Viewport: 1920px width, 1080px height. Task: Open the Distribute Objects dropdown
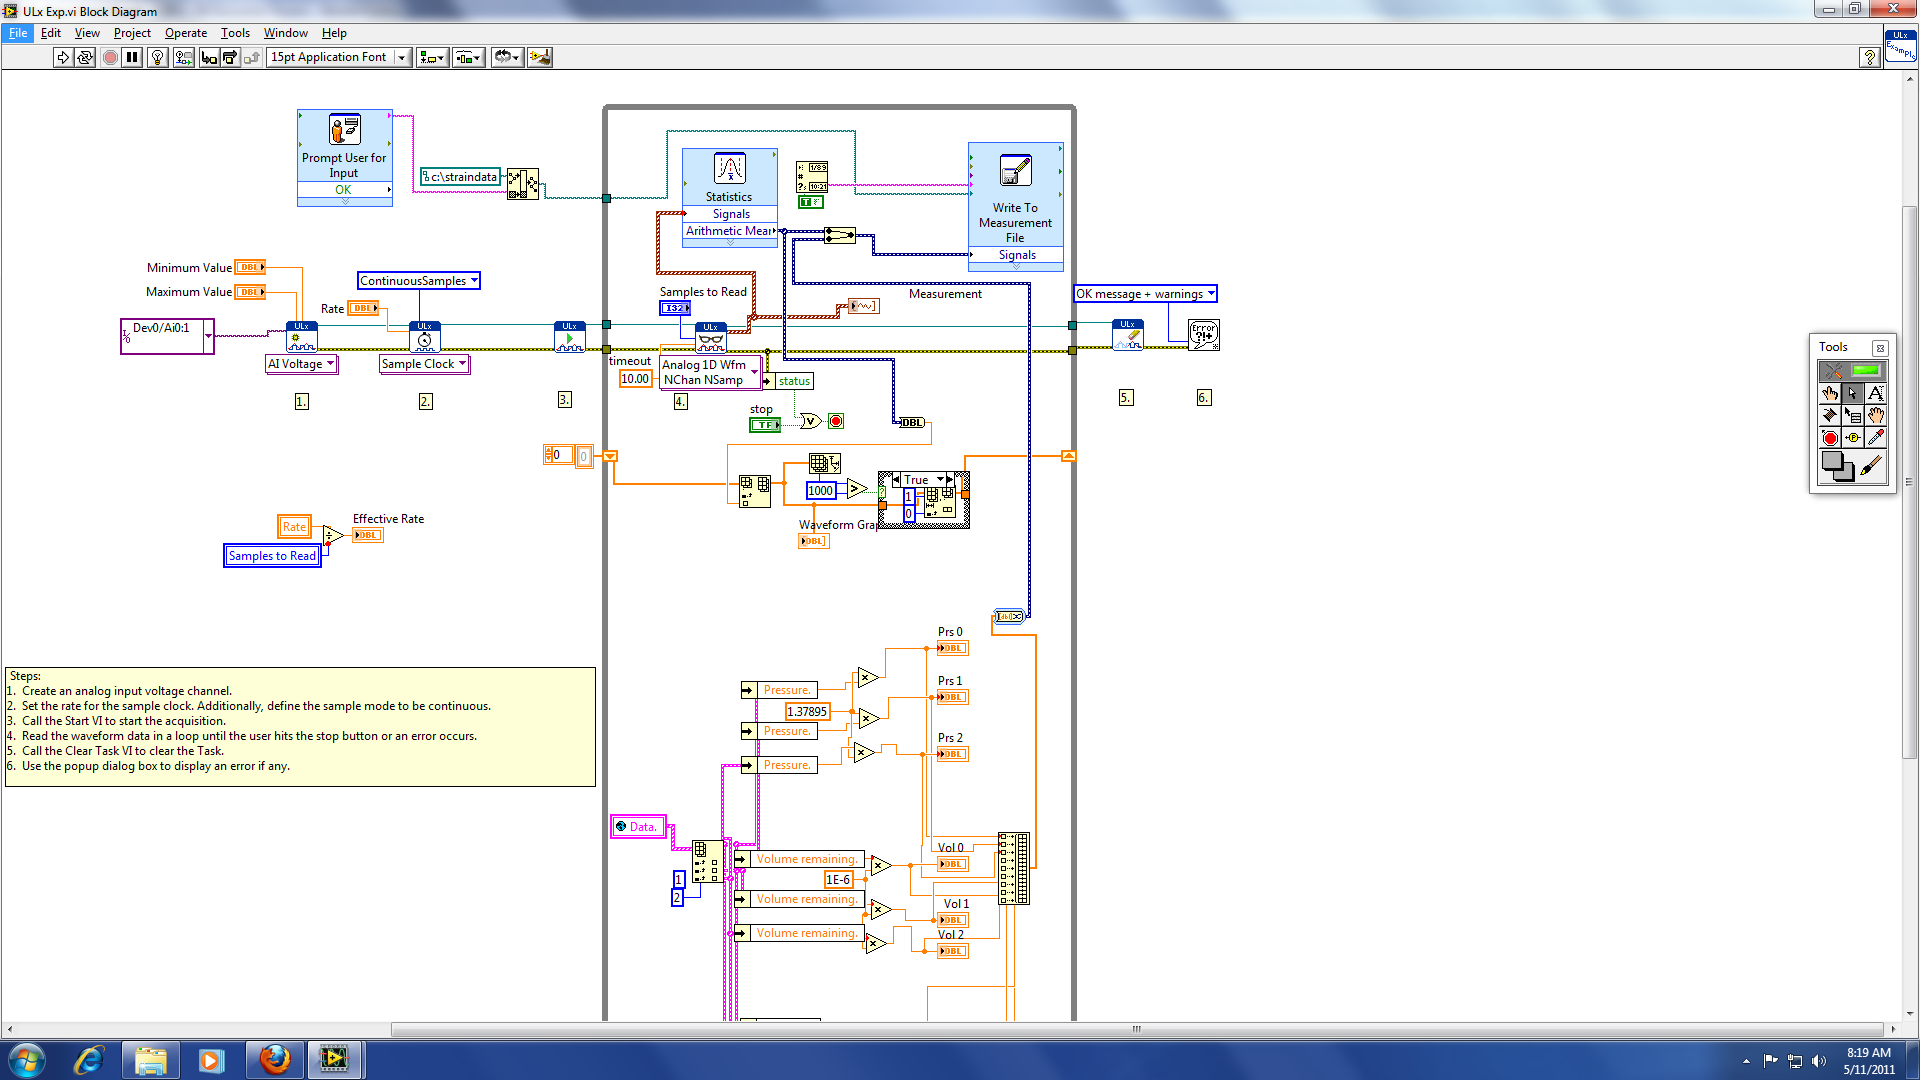[x=468, y=57]
